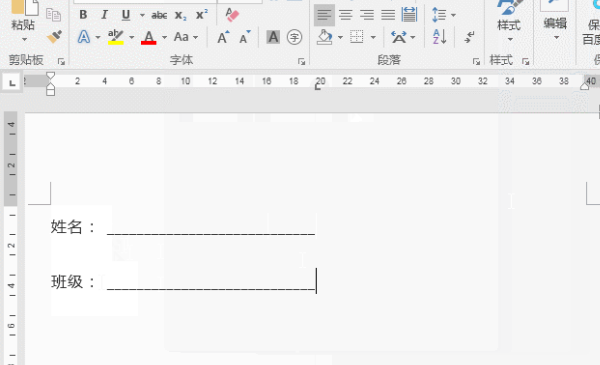Open the 字体 font dialog launcher

[302, 61]
